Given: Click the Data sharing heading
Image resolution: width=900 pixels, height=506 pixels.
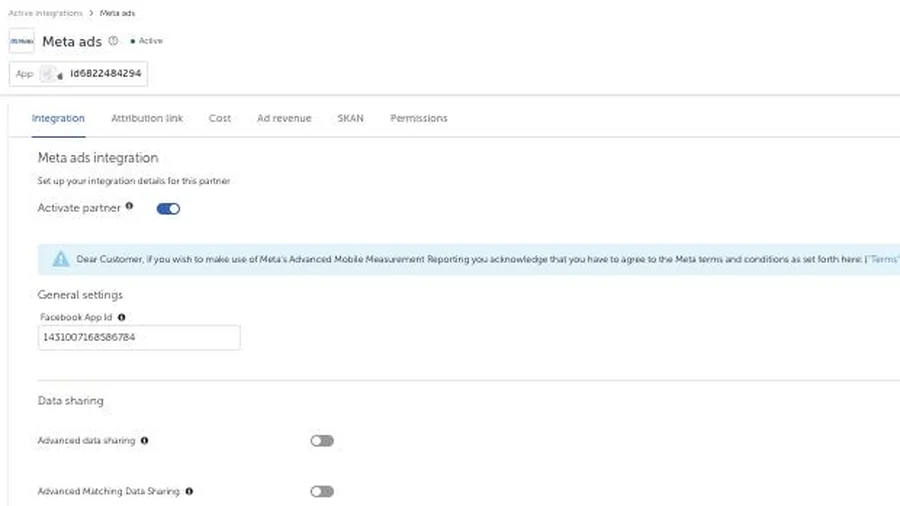Looking at the screenshot, I should click(71, 400).
